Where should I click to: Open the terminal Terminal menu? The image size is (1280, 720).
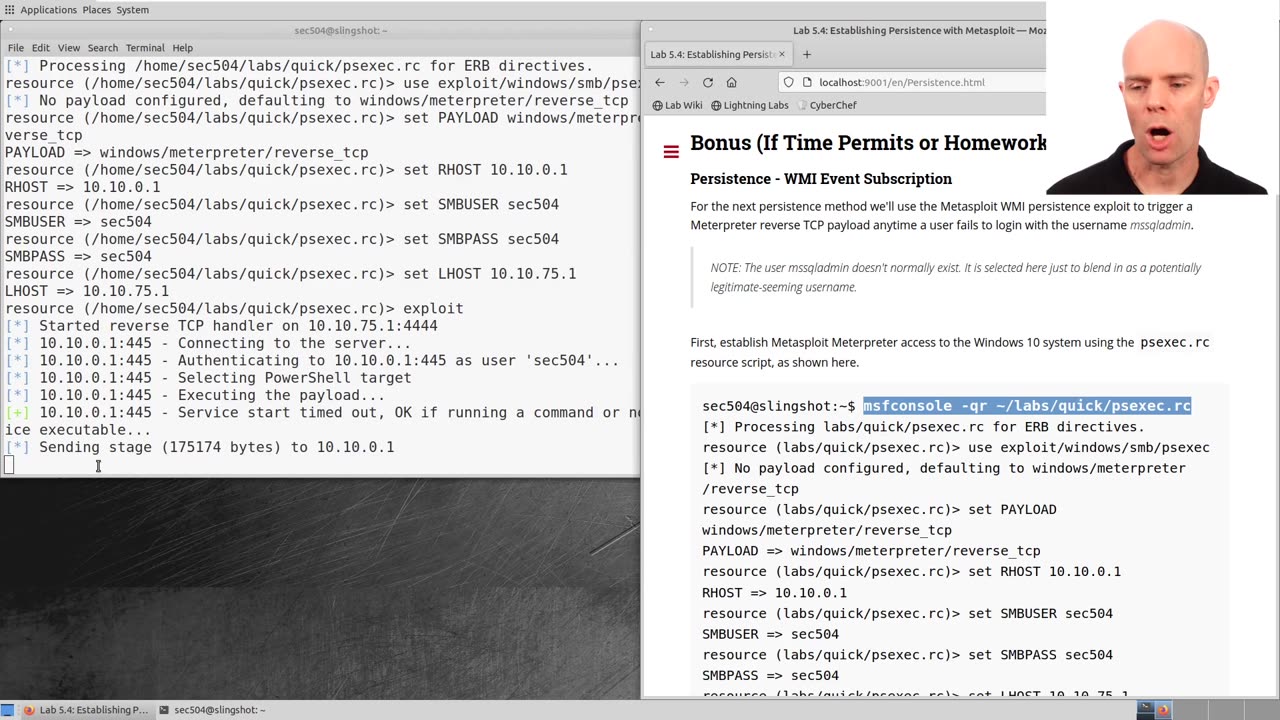(x=145, y=47)
